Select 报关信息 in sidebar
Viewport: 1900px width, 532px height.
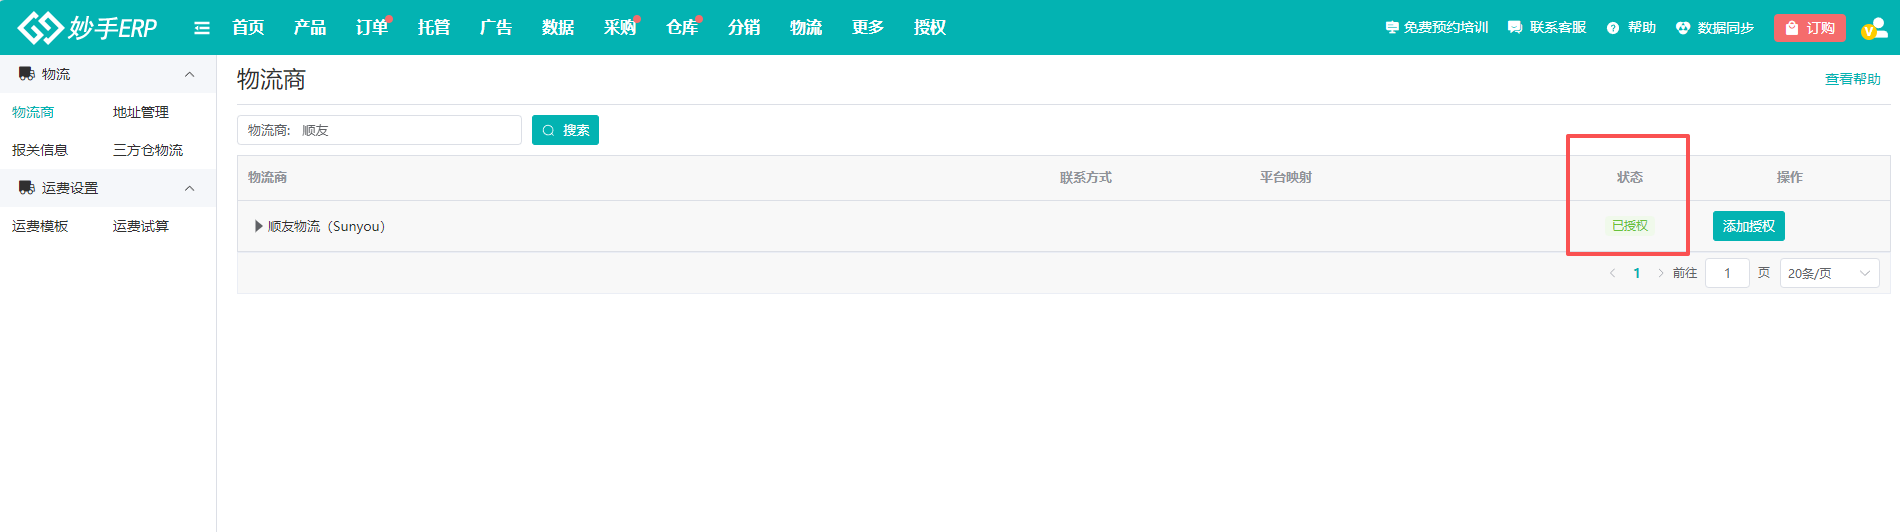pos(40,150)
